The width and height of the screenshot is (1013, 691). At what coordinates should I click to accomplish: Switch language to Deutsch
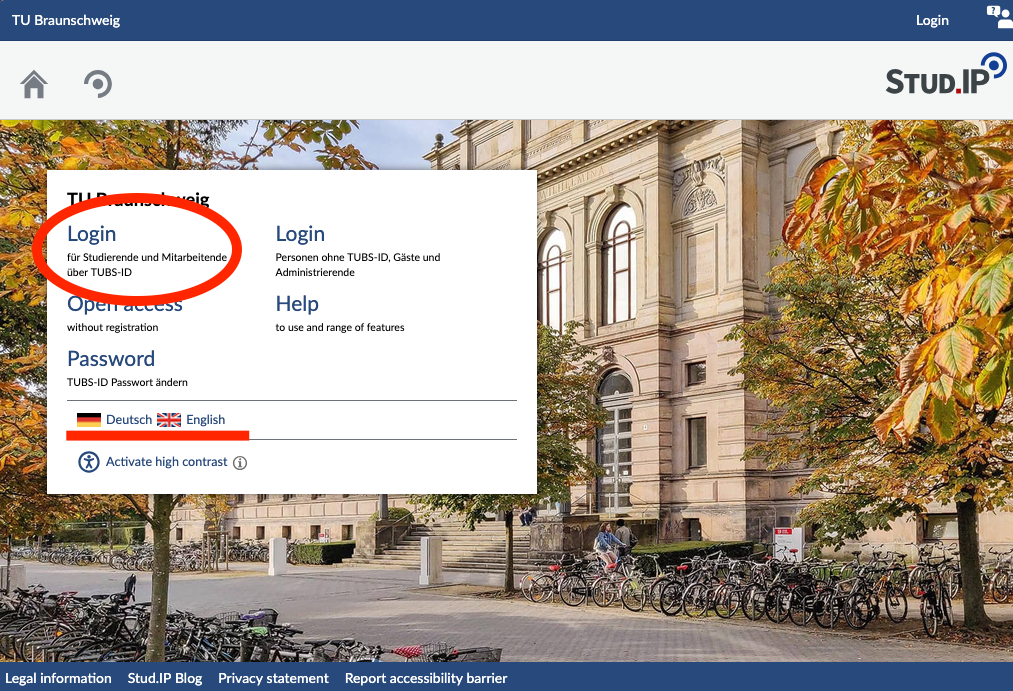[129, 420]
